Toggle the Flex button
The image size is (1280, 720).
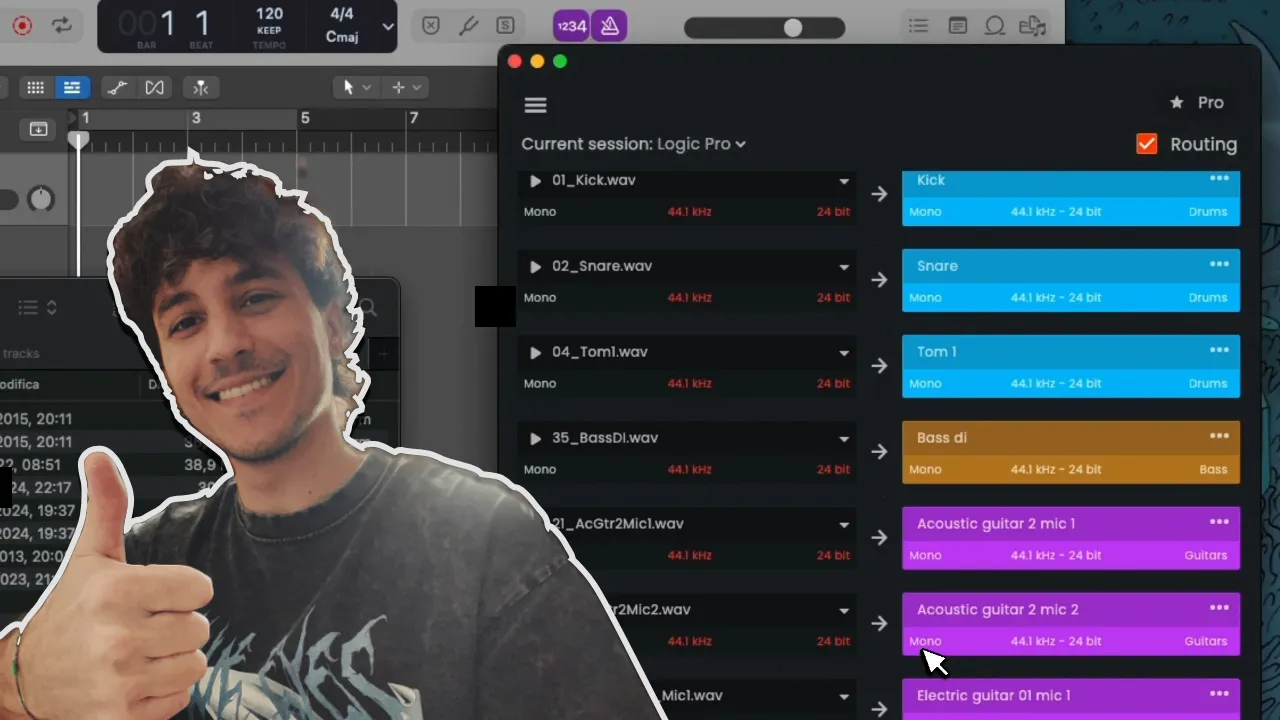click(x=154, y=88)
